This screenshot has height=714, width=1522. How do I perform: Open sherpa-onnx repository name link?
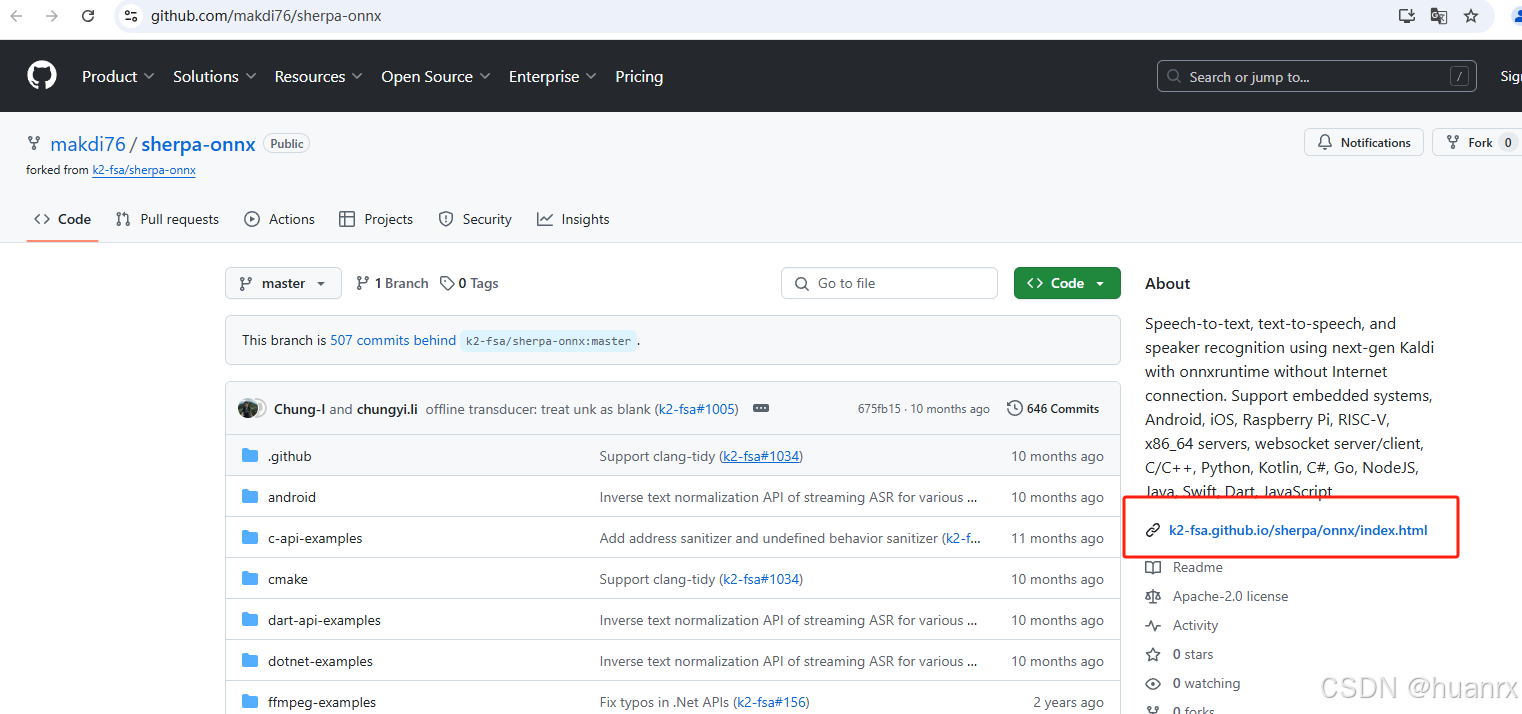[198, 144]
